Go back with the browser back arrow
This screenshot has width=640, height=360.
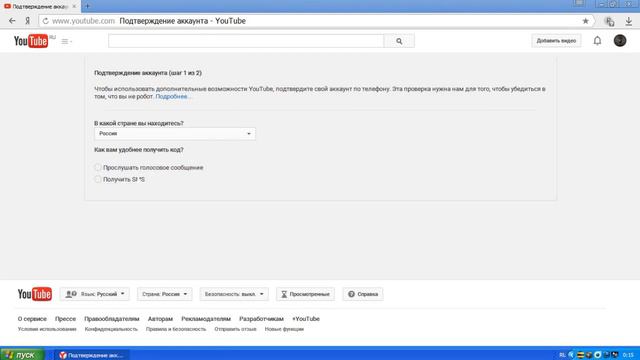pos(12,21)
